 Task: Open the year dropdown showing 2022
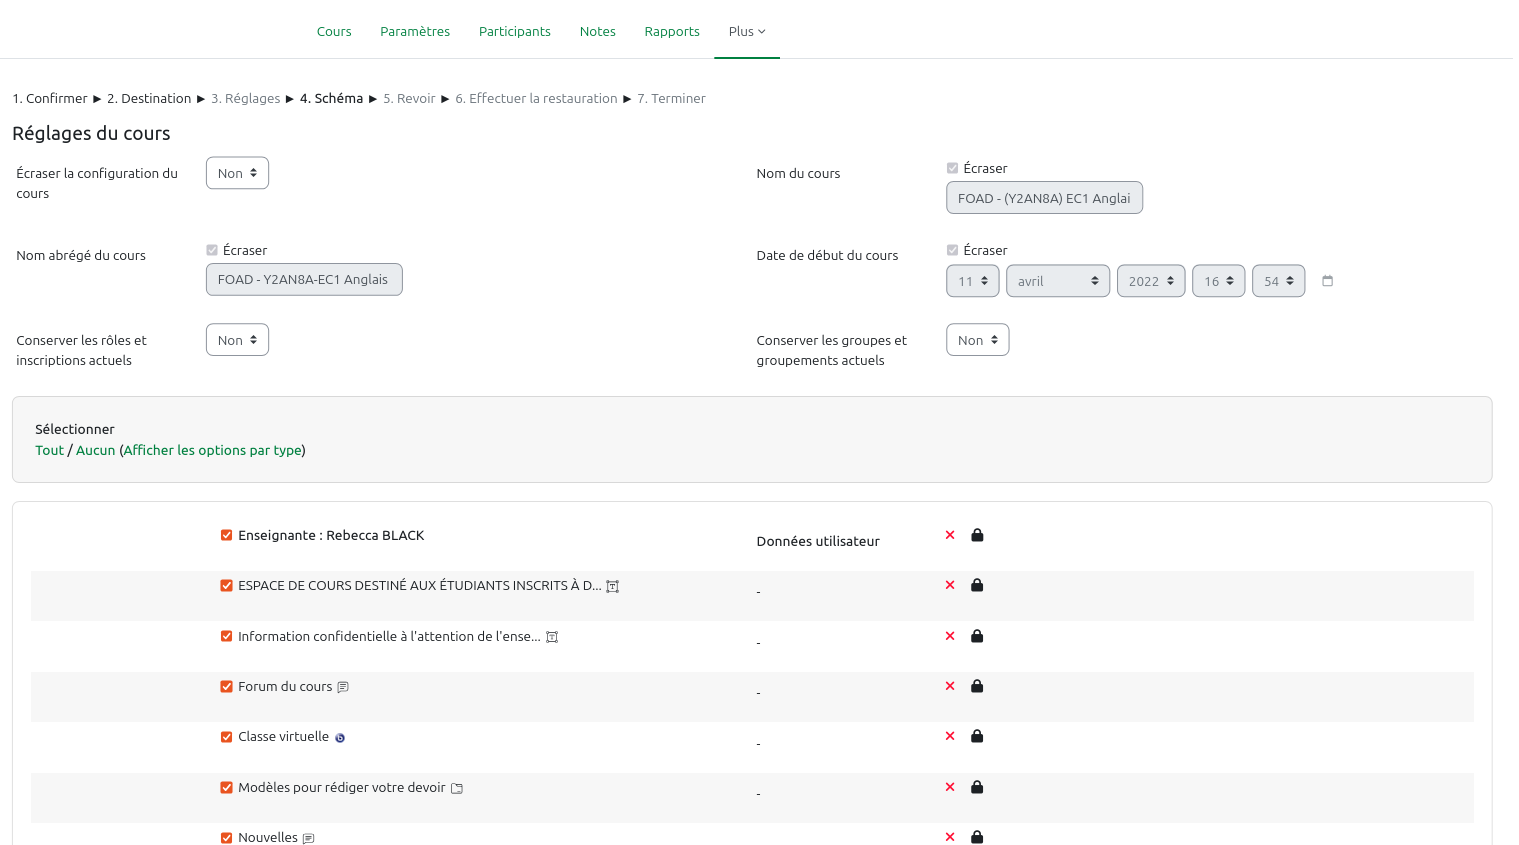(1150, 281)
